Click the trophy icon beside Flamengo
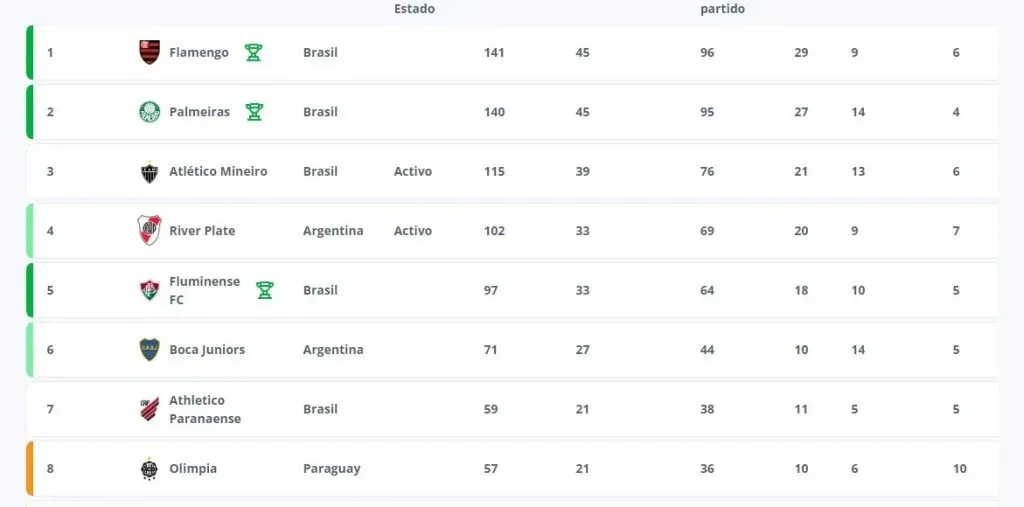 tap(253, 52)
